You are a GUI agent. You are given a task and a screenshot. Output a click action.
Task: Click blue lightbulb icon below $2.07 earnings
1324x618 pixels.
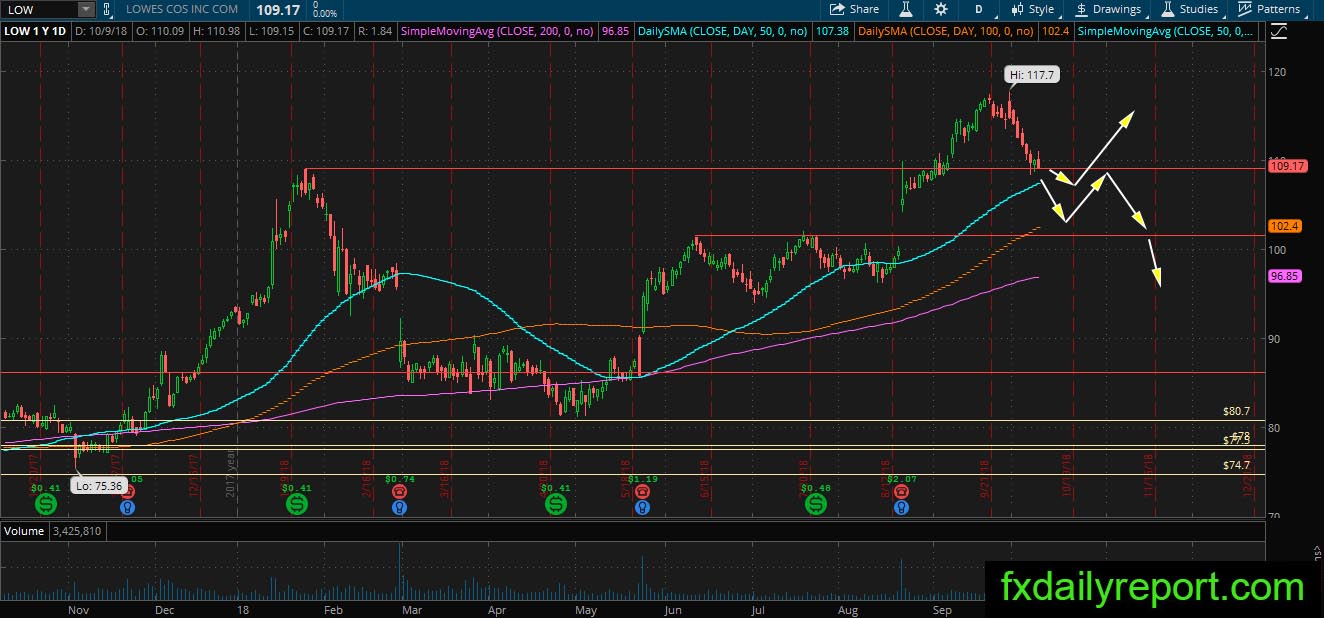pos(902,507)
